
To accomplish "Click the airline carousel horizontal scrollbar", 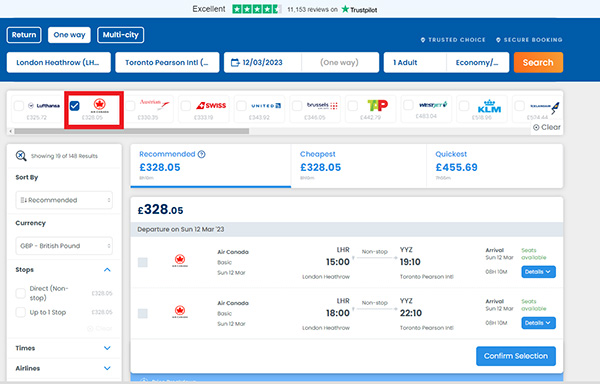I will (132, 131).
